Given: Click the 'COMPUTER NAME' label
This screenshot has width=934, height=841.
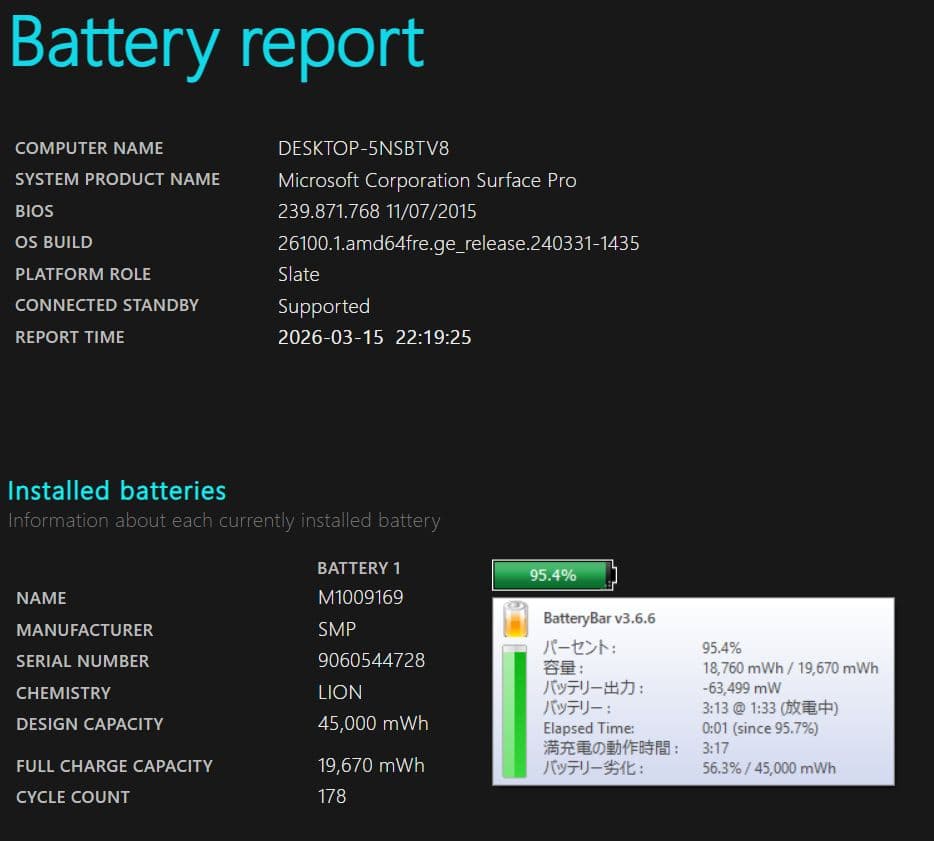Looking at the screenshot, I should point(89,148).
